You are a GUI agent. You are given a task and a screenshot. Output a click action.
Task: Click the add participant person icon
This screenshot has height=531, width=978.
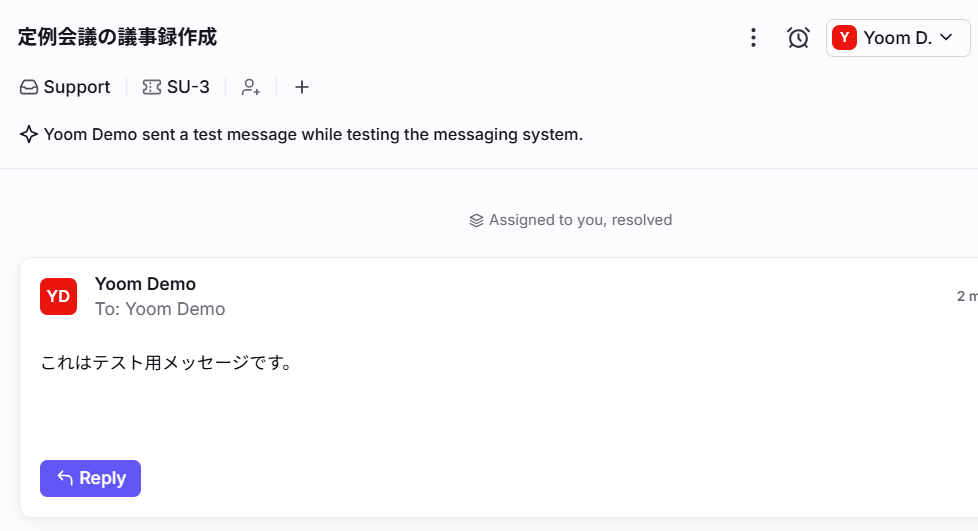251,87
